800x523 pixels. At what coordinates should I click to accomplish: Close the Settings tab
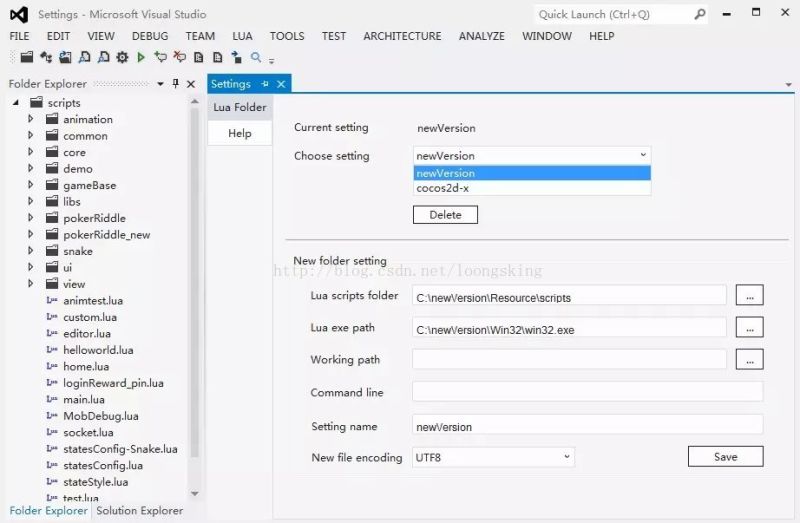click(x=281, y=84)
